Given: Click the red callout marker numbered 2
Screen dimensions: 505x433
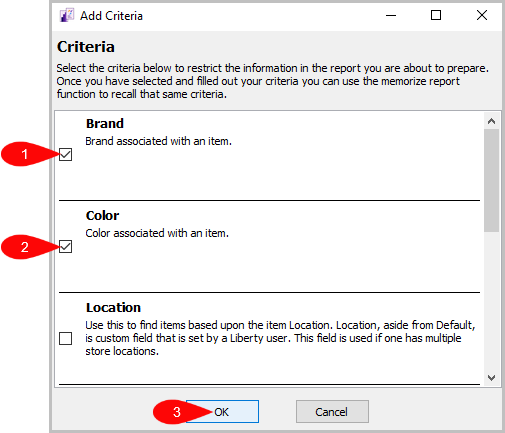Looking at the screenshot, I should tap(24, 247).
